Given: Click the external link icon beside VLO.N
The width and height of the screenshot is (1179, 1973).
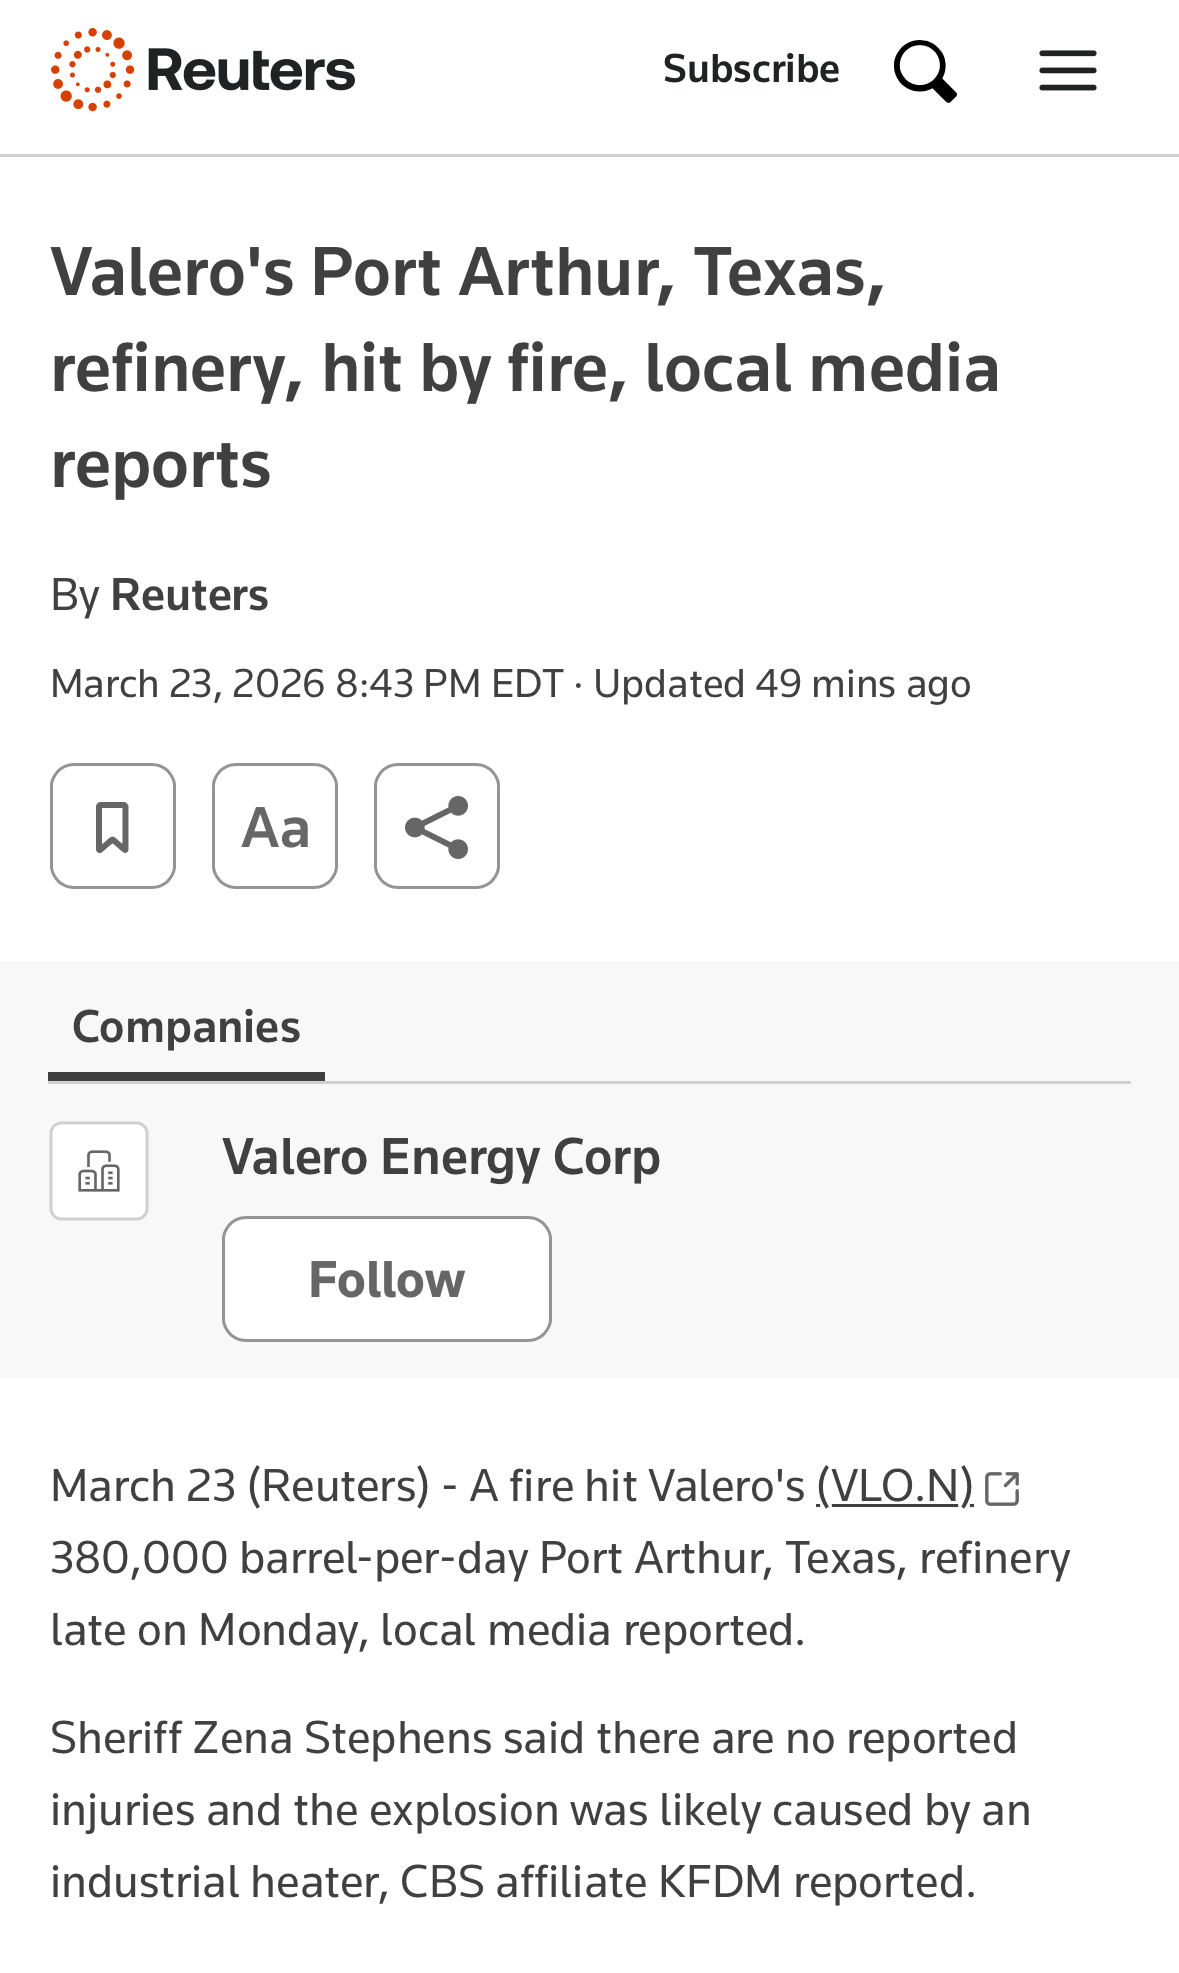Looking at the screenshot, I should [x=1002, y=1488].
